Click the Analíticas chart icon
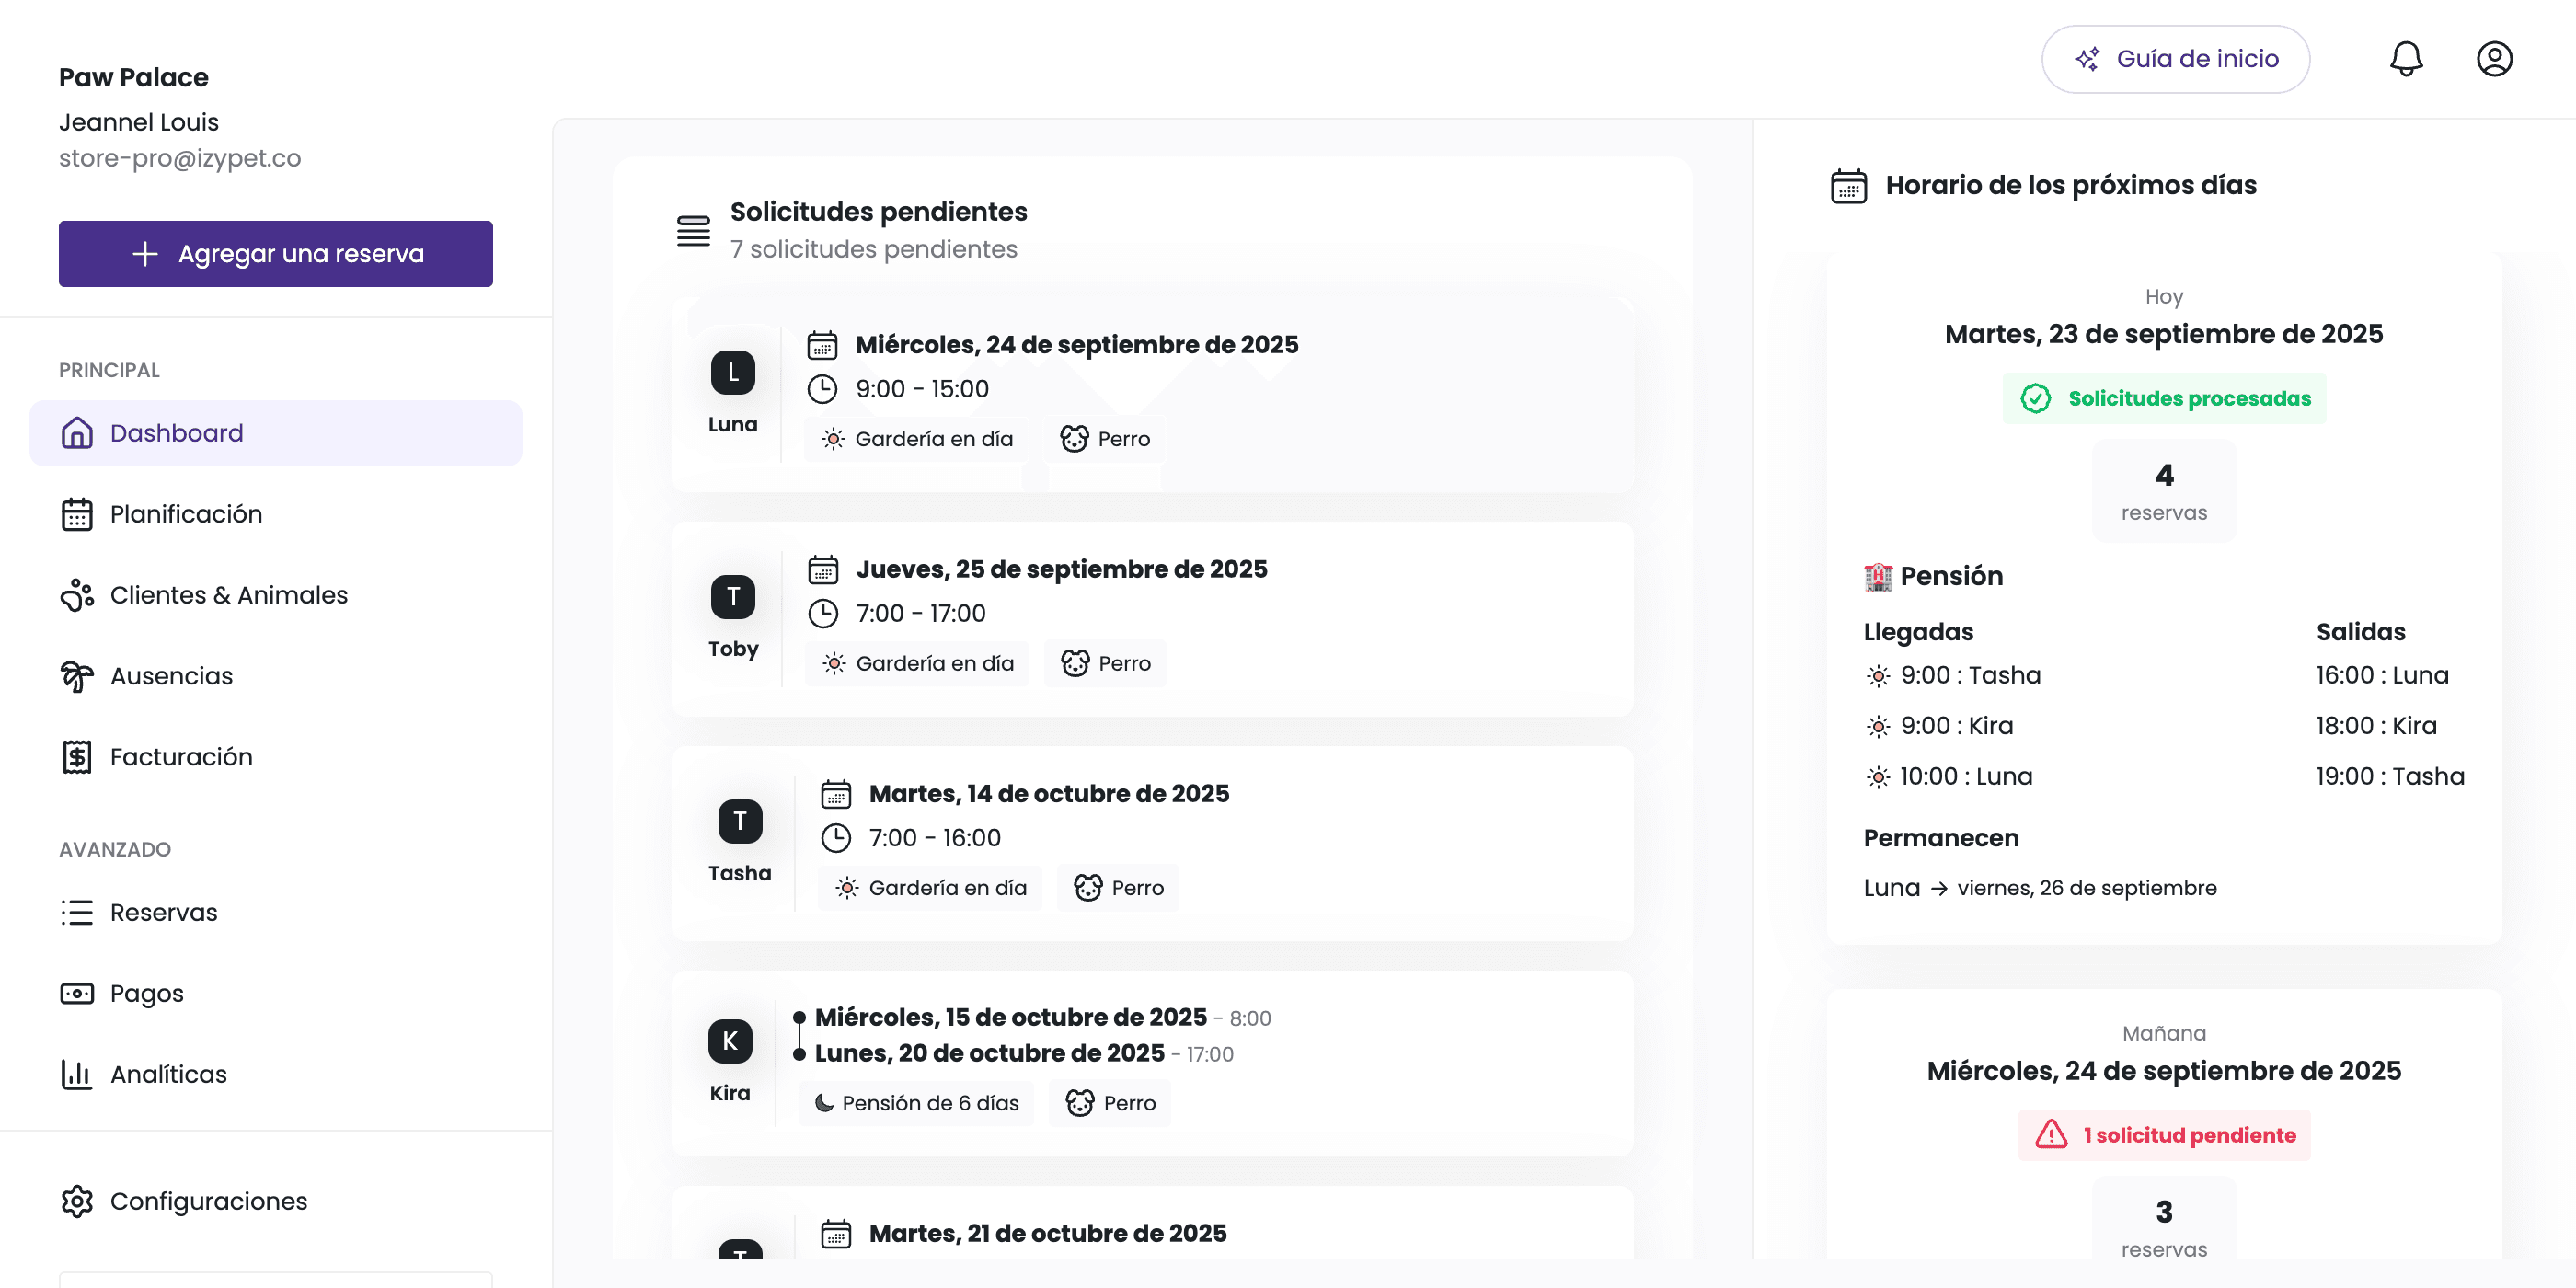2576x1288 pixels. (x=77, y=1074)
